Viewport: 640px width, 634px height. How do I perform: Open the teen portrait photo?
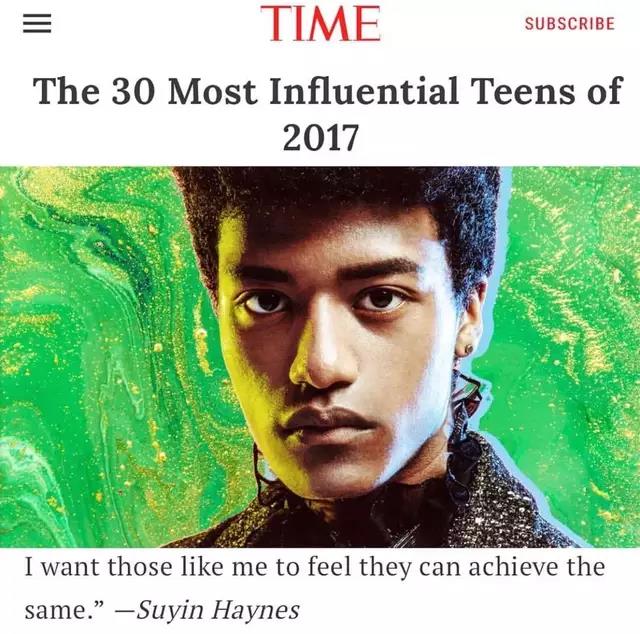click(x=320, y=357)
